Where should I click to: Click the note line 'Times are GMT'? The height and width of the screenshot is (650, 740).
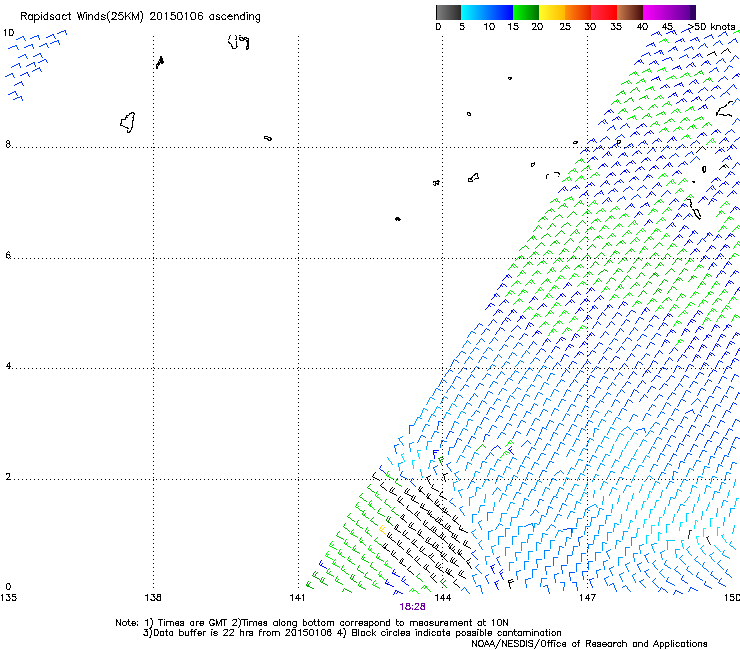tap(192, 623)
